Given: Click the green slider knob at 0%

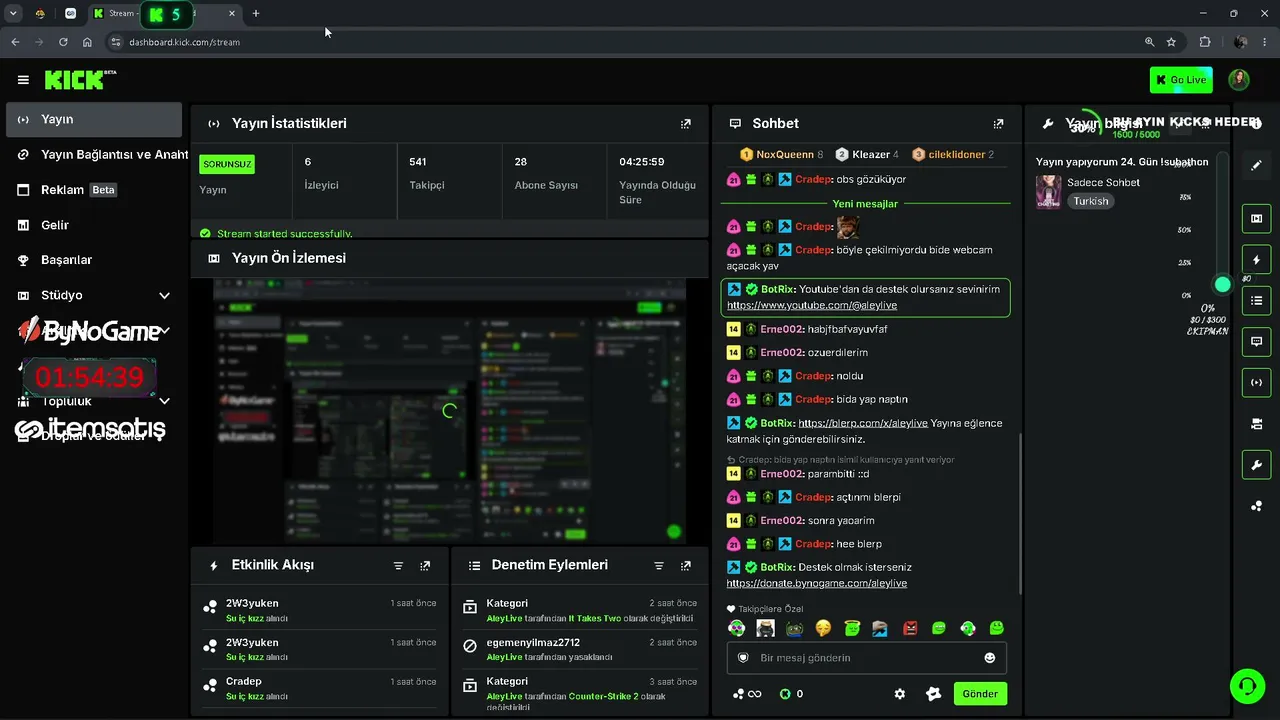Looking at the screenshot, I should pos(1222,285).
